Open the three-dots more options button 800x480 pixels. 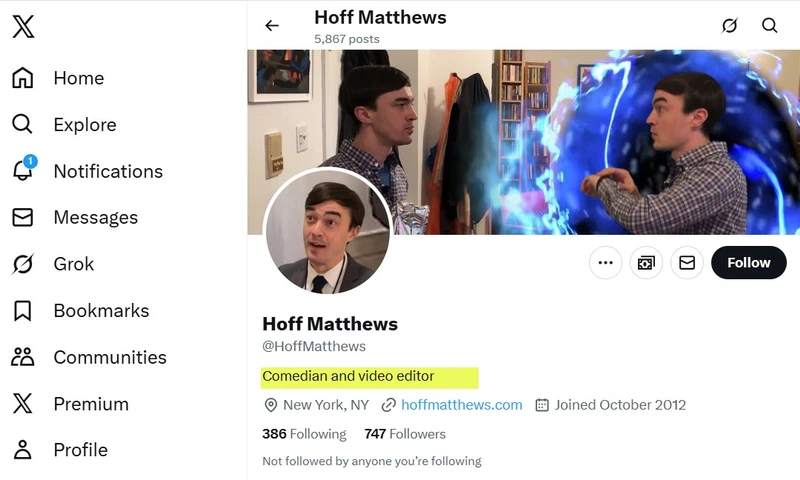pos(605,263)
